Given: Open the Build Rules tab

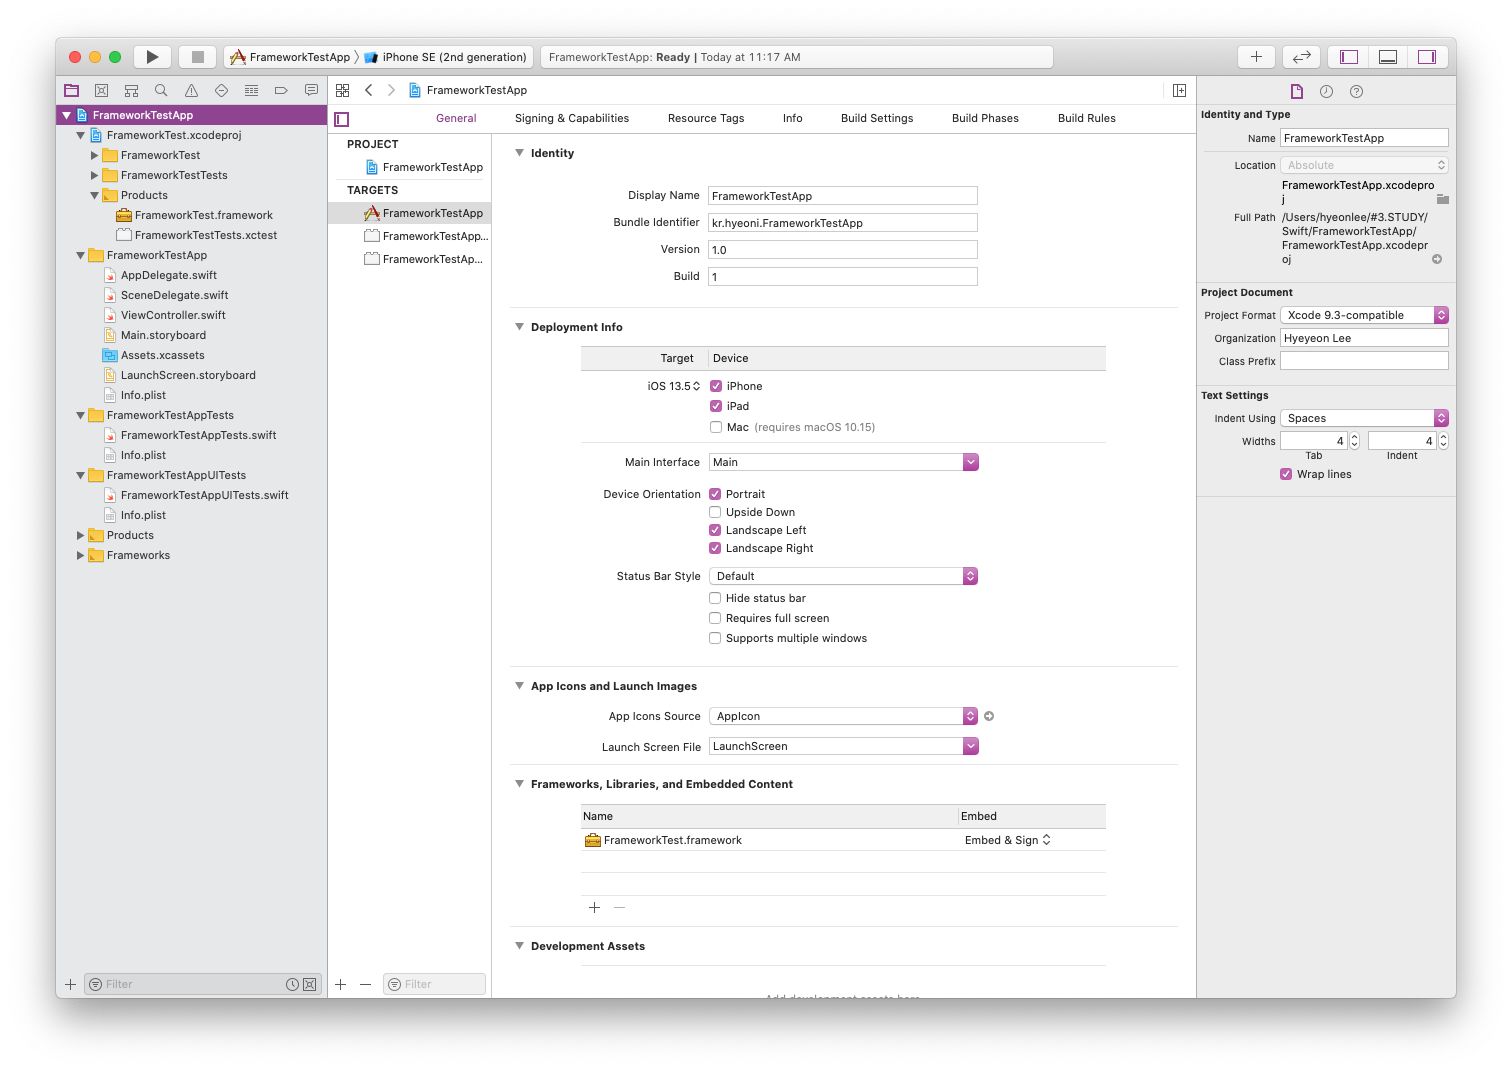Looking at the screenshot, I should point(1087,118).
